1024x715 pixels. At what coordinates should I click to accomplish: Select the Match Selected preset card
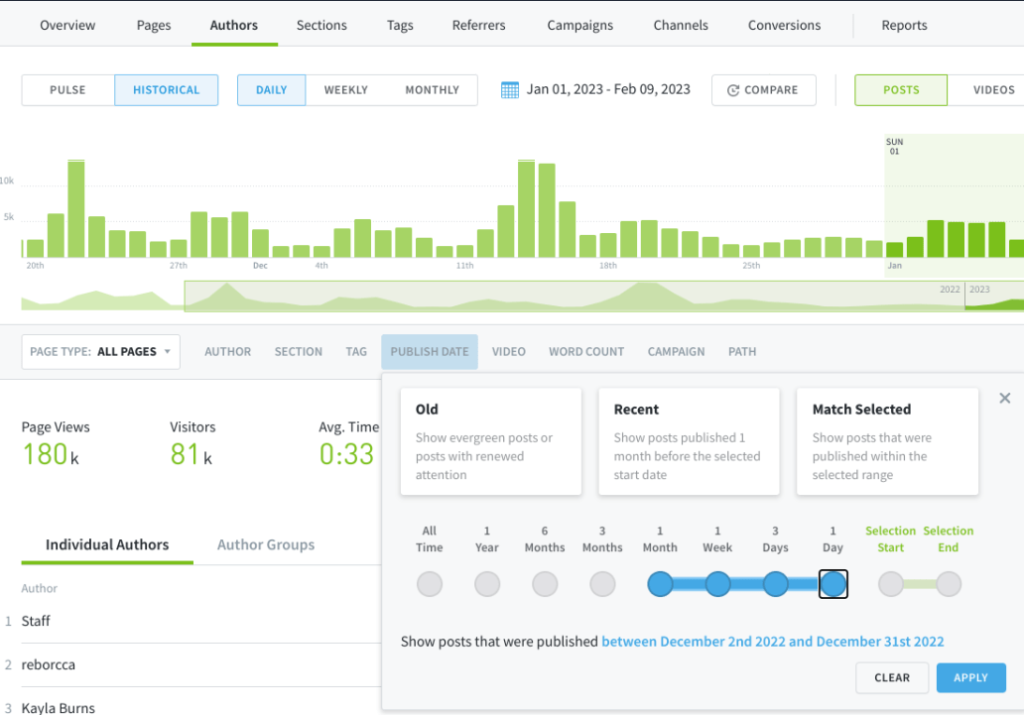(887, 441)
